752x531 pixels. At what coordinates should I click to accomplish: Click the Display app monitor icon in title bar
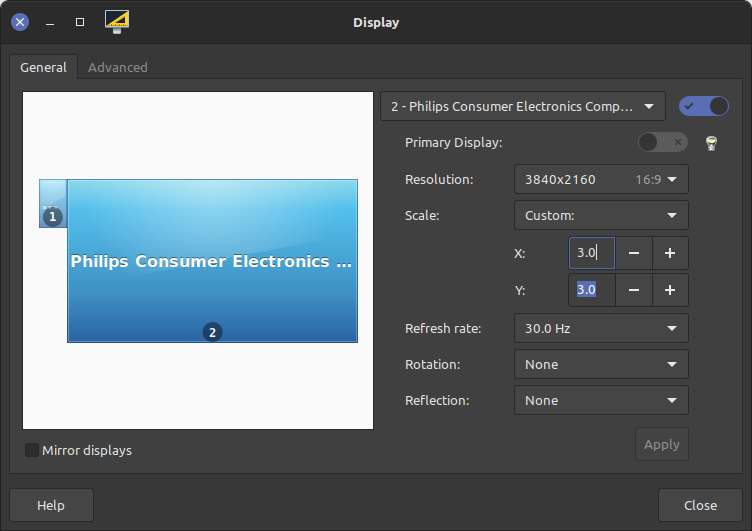pos(117,22)
